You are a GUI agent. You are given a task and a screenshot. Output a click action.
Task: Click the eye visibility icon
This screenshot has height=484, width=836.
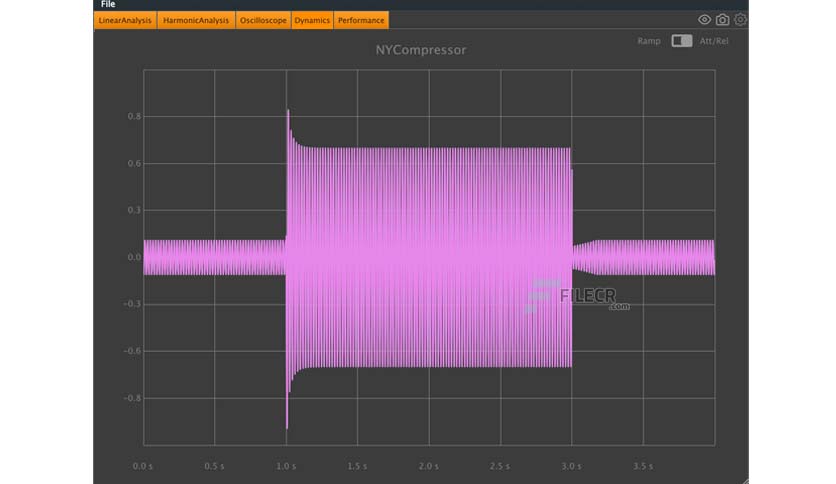click(x=704, y=20)
